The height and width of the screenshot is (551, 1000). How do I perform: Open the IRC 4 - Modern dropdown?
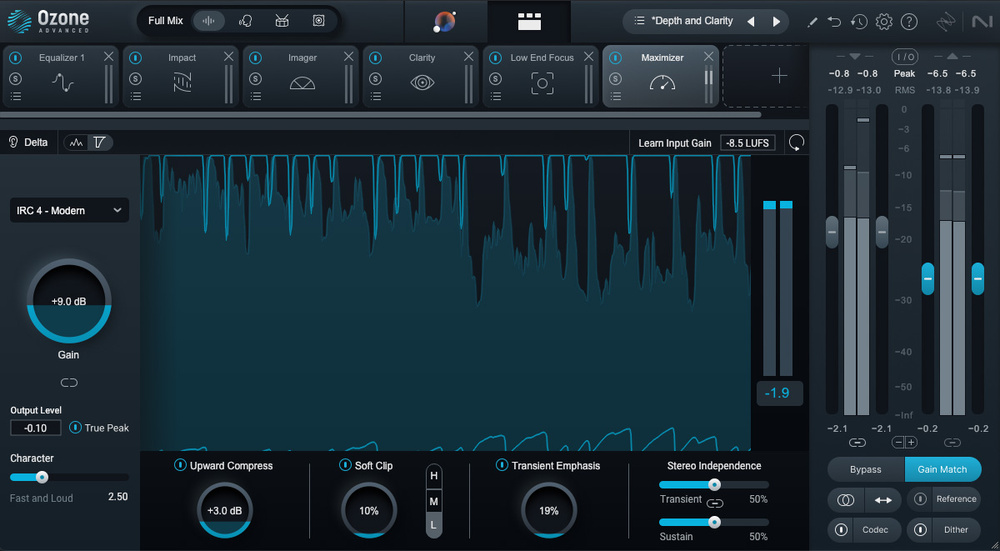point(69,211)
